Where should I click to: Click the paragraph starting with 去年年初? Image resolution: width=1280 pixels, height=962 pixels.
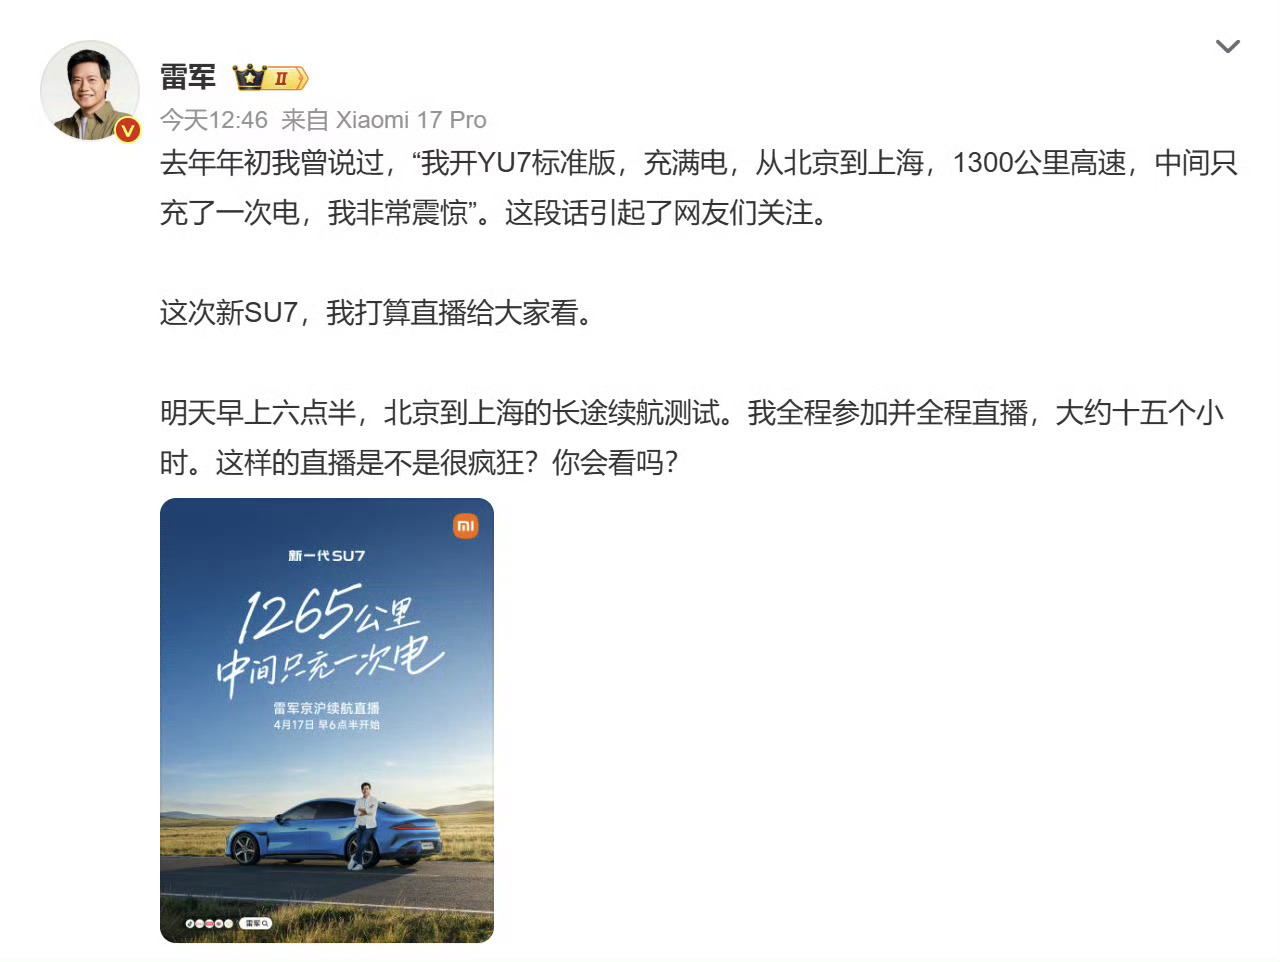pyautogui.click(x=699, y=188)
